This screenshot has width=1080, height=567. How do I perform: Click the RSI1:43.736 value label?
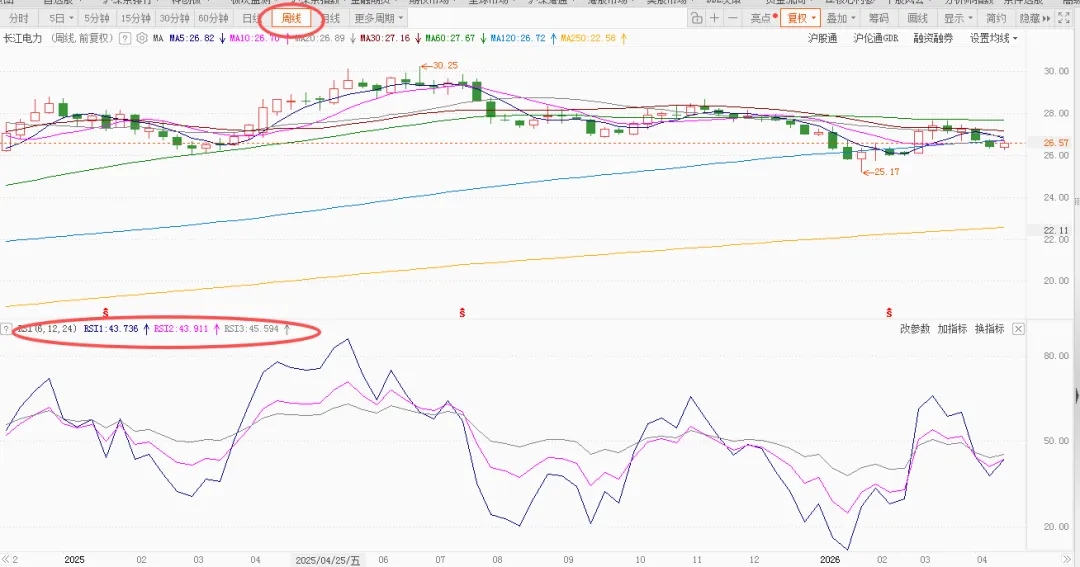(111, 329)
